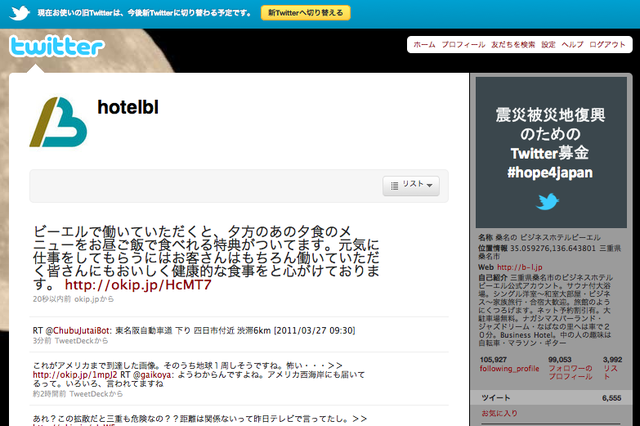Click 新Twitterへ切り替える button
640x426 pixels.
pos(305,13)
